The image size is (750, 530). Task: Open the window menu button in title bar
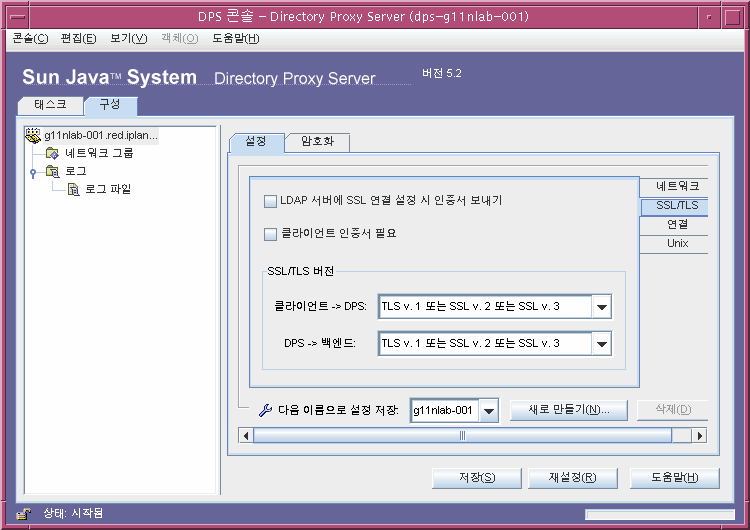18,17
